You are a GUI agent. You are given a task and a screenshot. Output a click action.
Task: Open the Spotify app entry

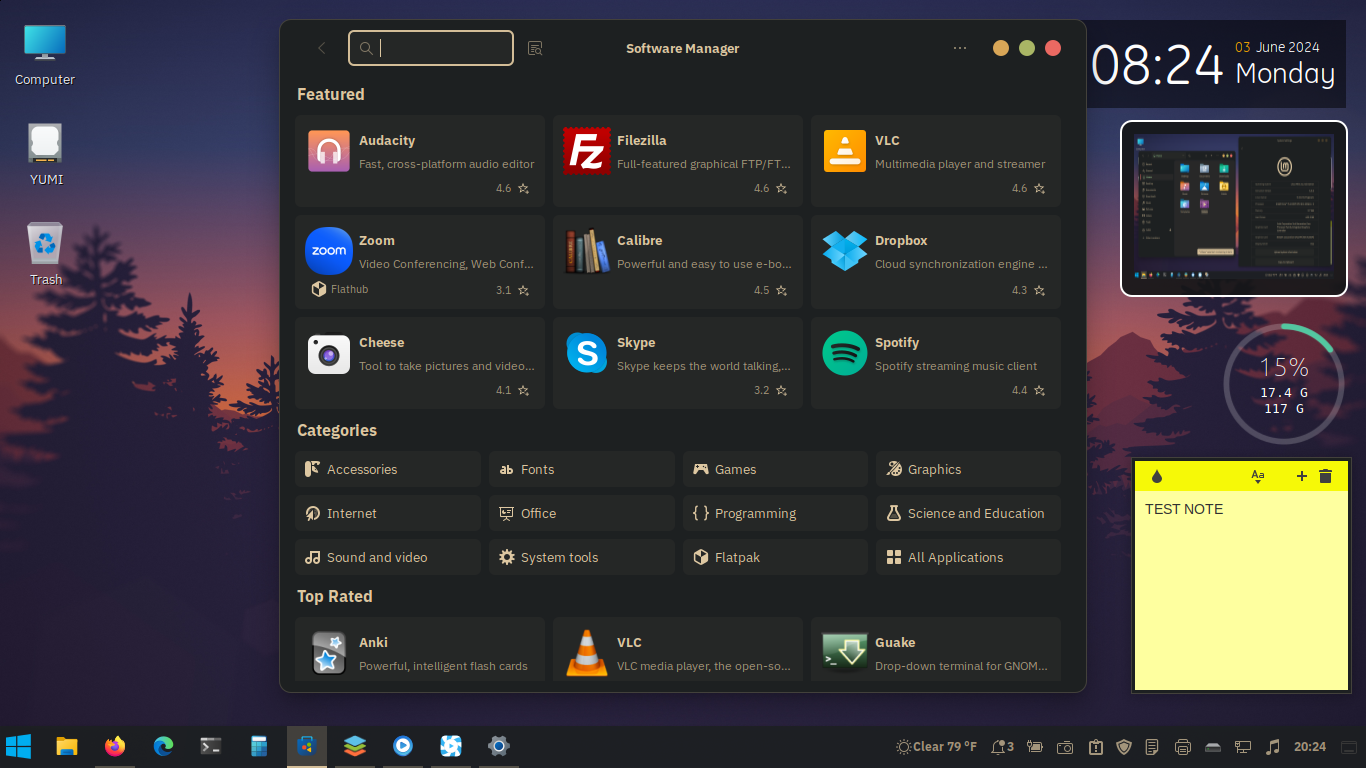click(x=936, y=363)
